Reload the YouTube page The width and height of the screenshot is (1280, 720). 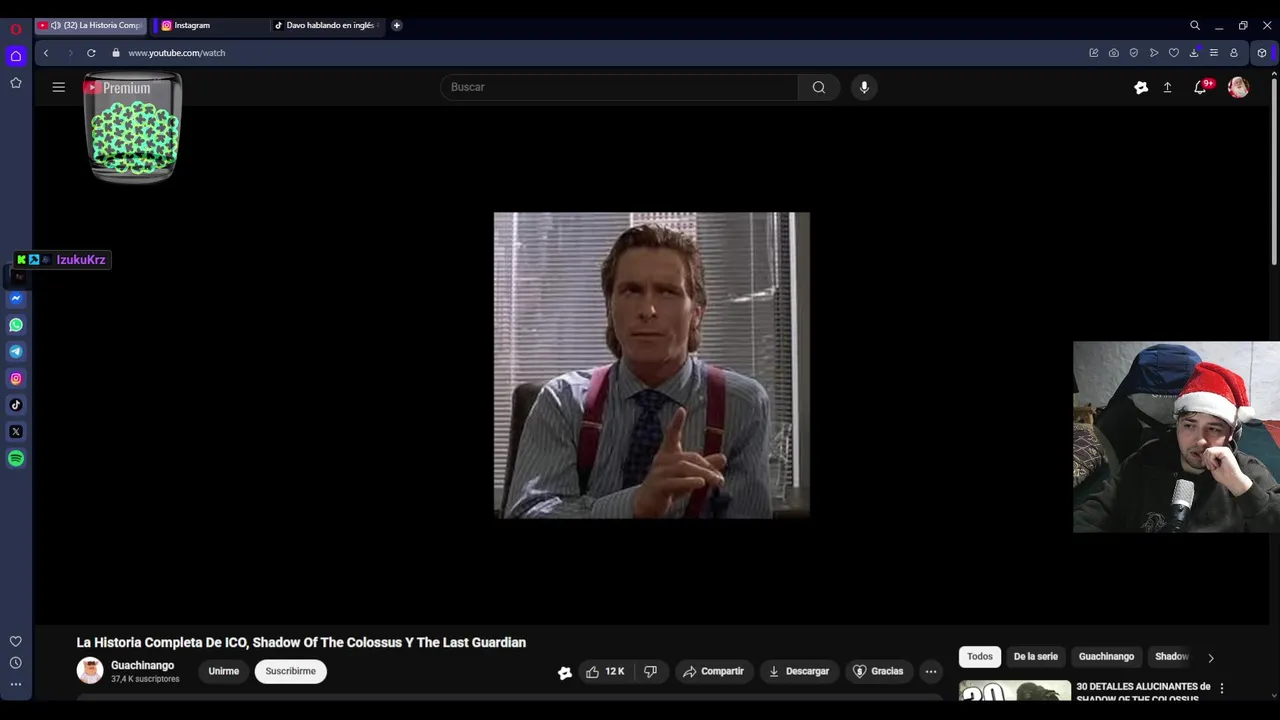tap(91, 53)
